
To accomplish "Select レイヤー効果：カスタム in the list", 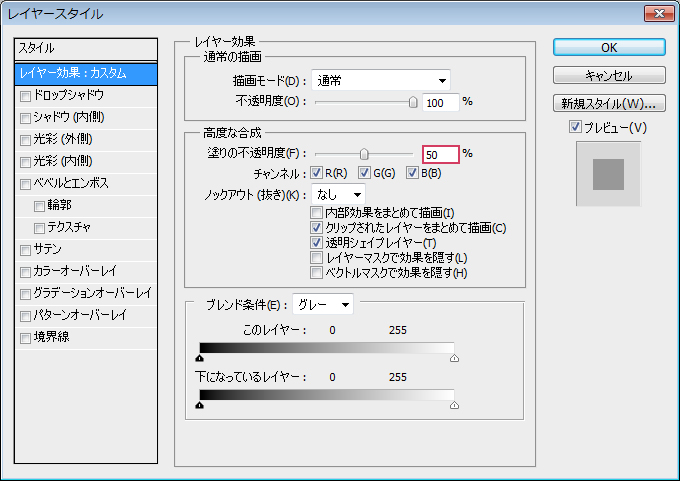I will (86, 73).
